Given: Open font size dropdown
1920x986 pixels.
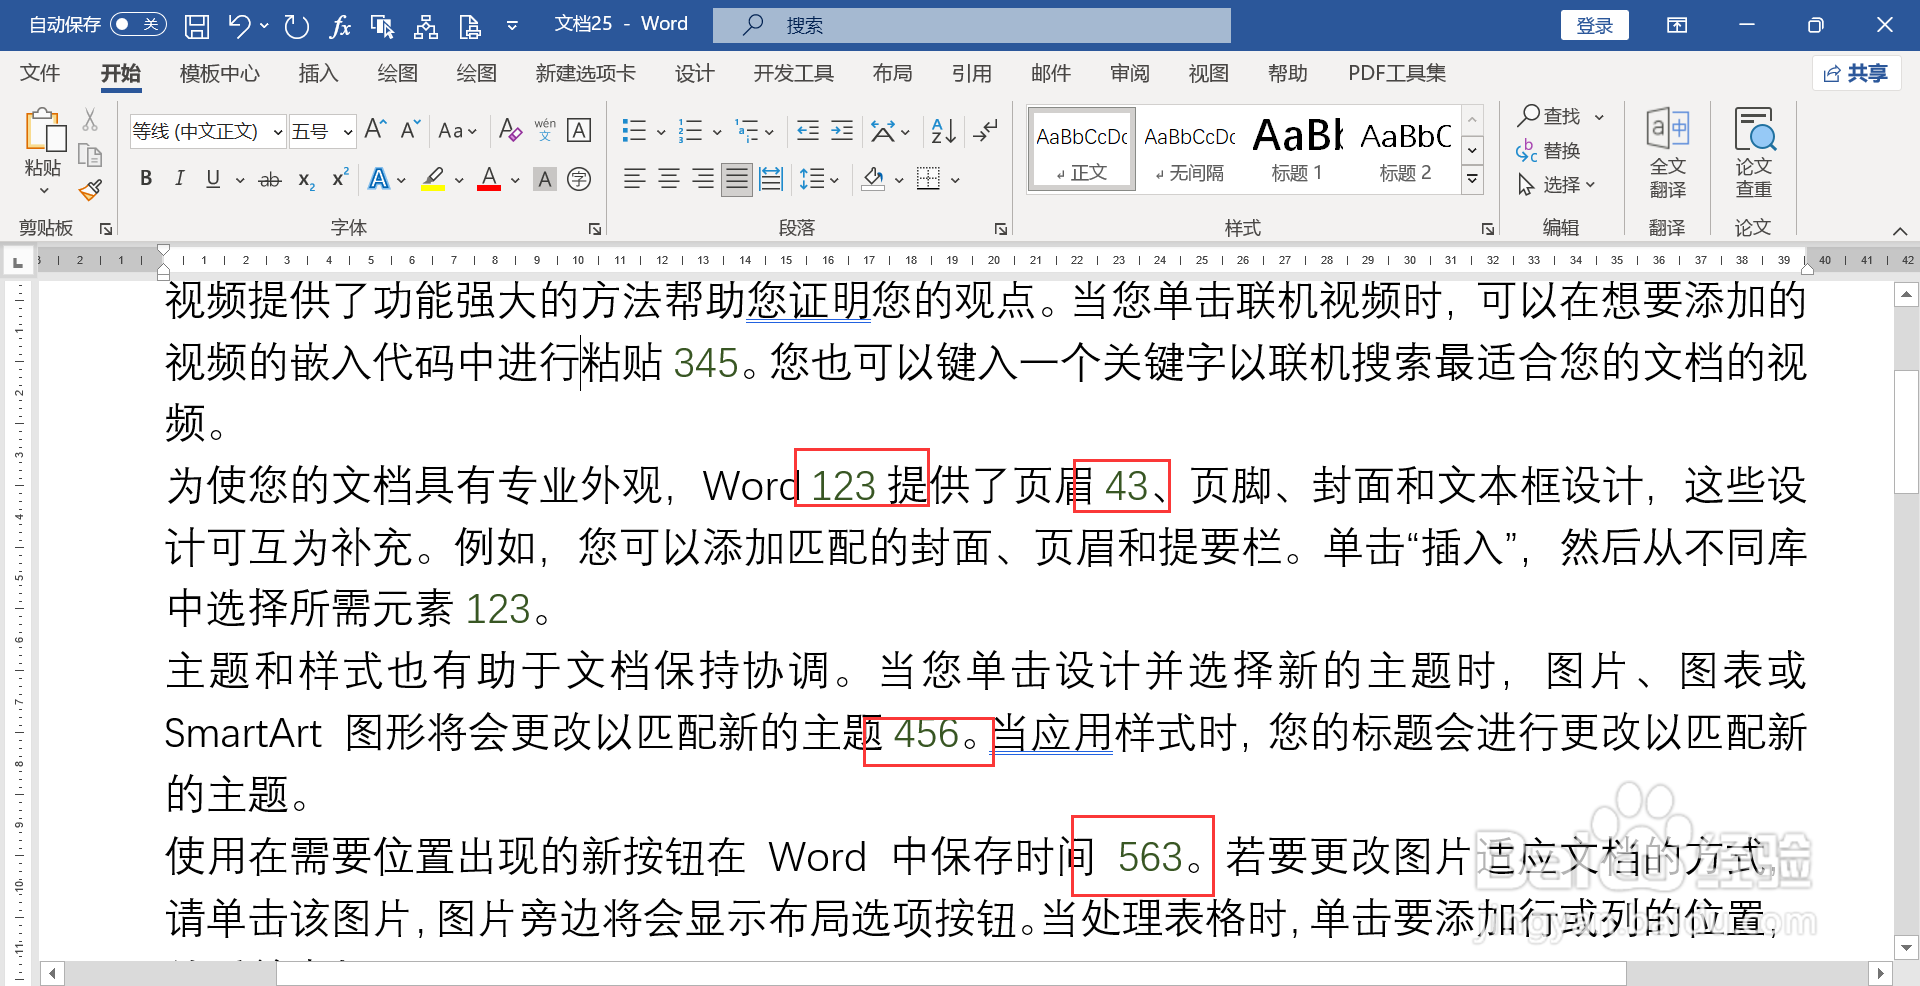Looking at the screenshot, I should [x=348, y=131].
